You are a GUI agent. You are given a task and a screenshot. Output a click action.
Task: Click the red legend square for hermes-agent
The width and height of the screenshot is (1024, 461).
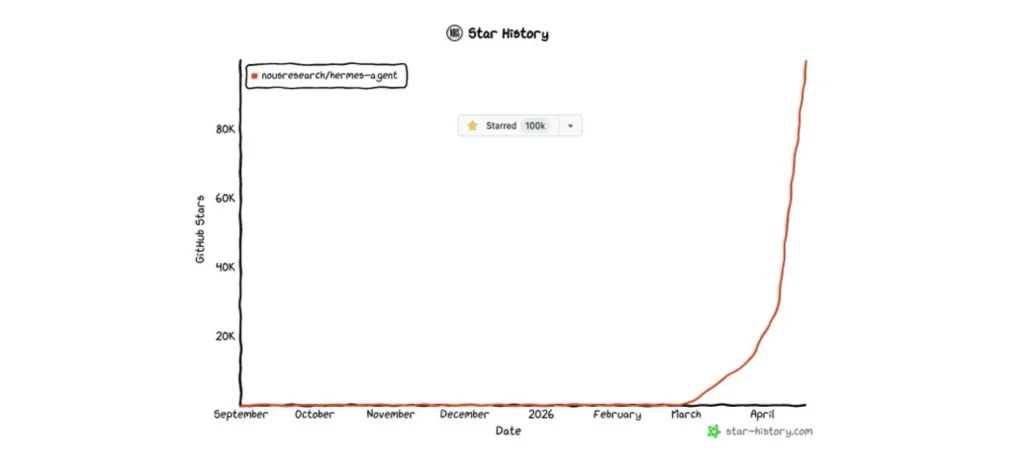(255, 76)
